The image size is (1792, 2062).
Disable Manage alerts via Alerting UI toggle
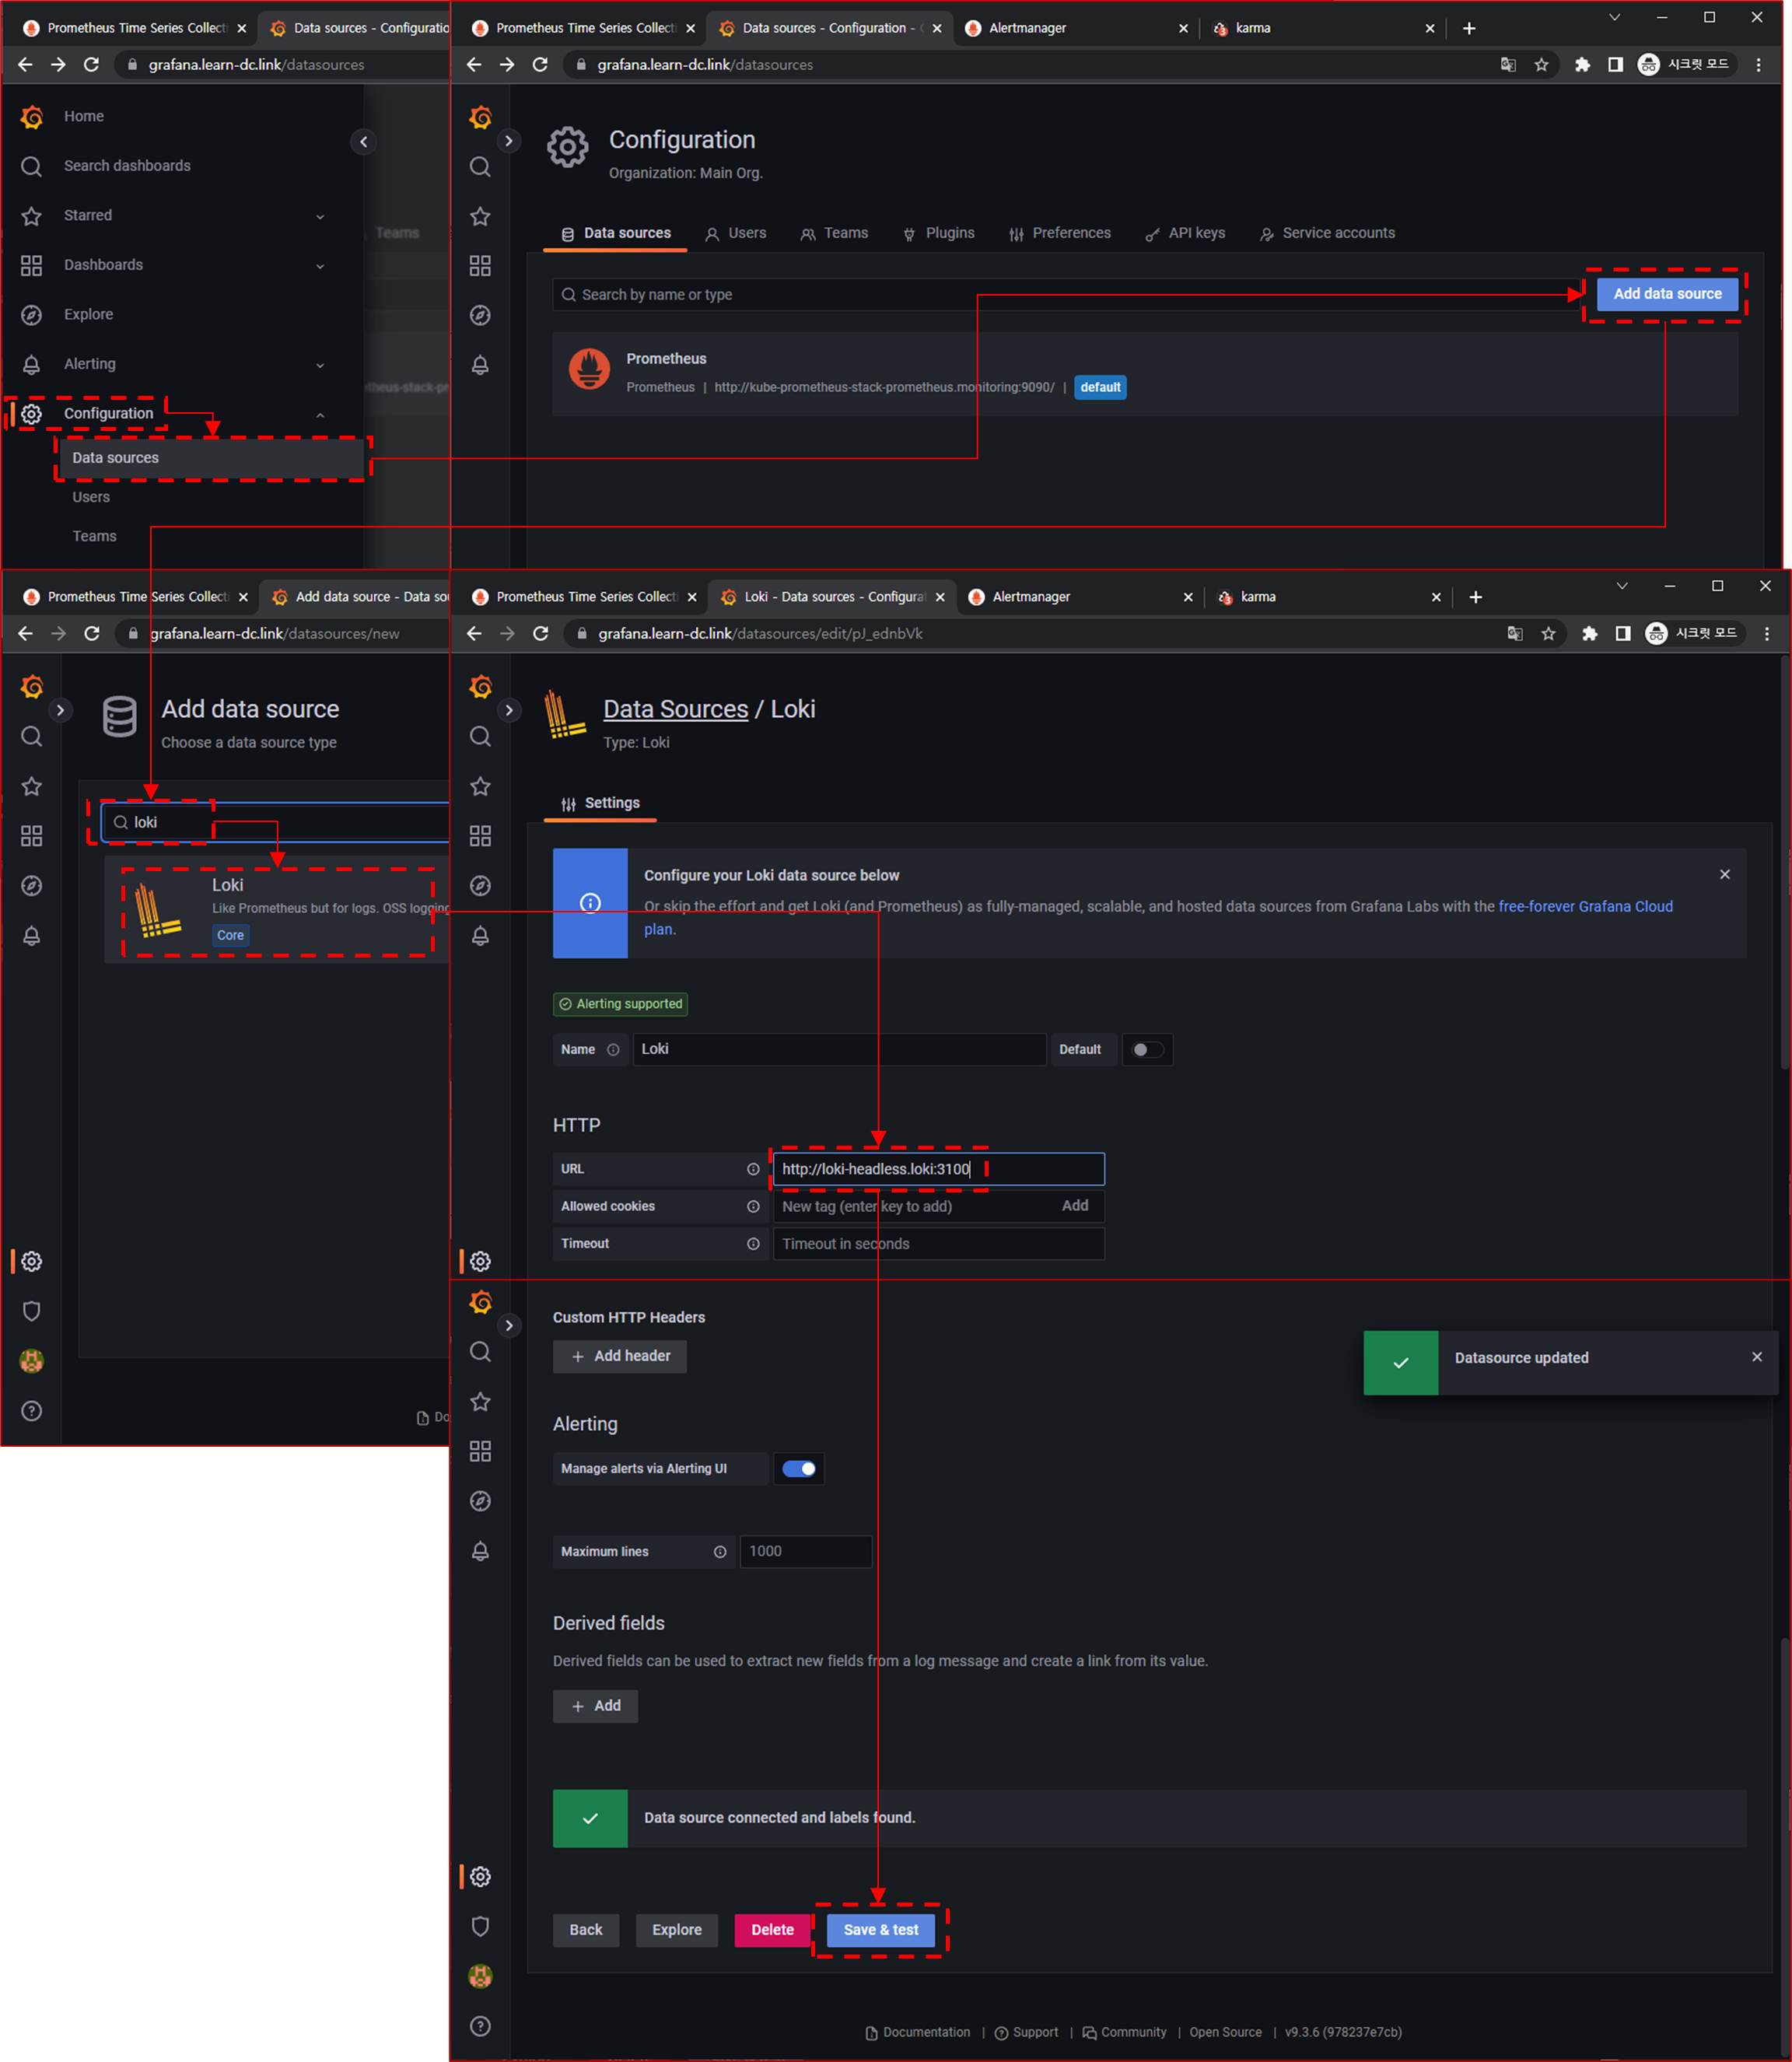[798, 1469]
